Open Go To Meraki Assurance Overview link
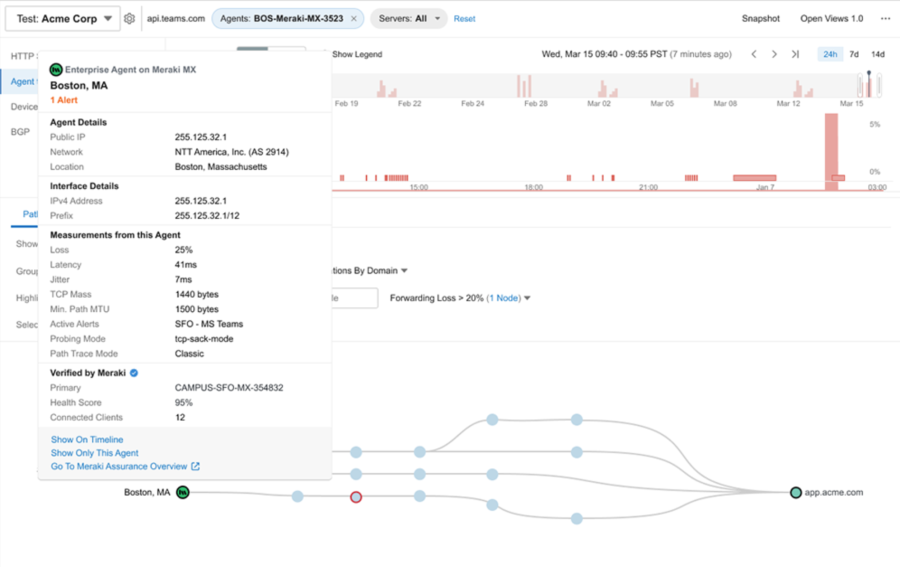 point(119,466)
